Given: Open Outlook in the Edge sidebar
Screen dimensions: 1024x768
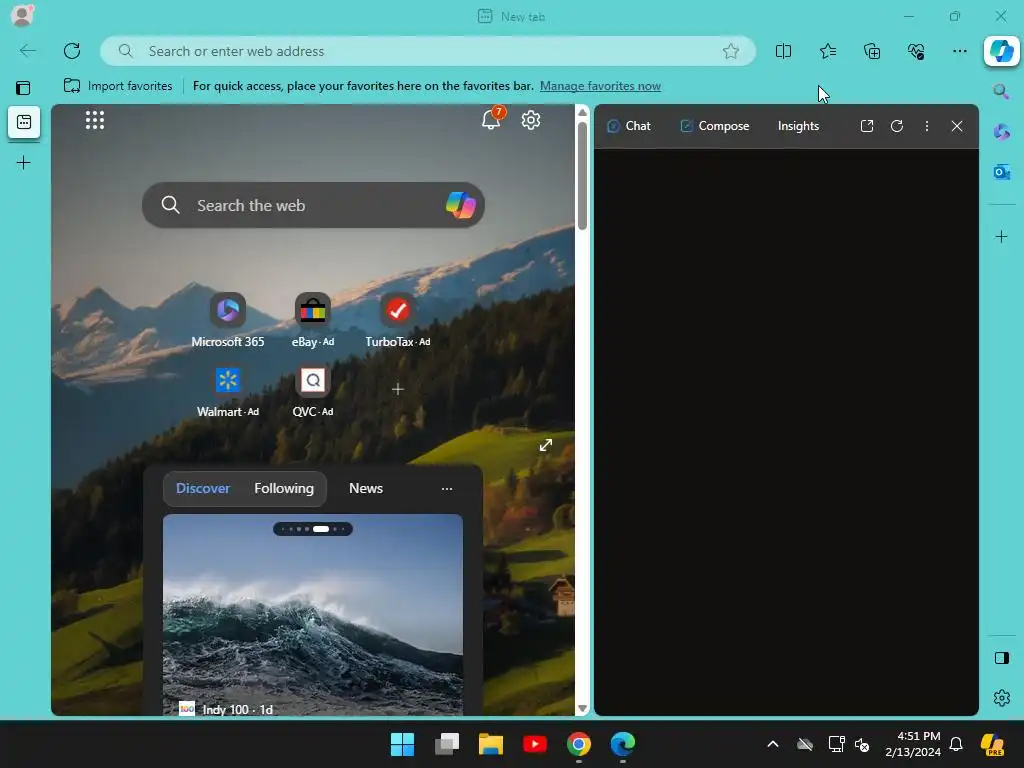Looking at the screenshot, I should pos(1001,172).
